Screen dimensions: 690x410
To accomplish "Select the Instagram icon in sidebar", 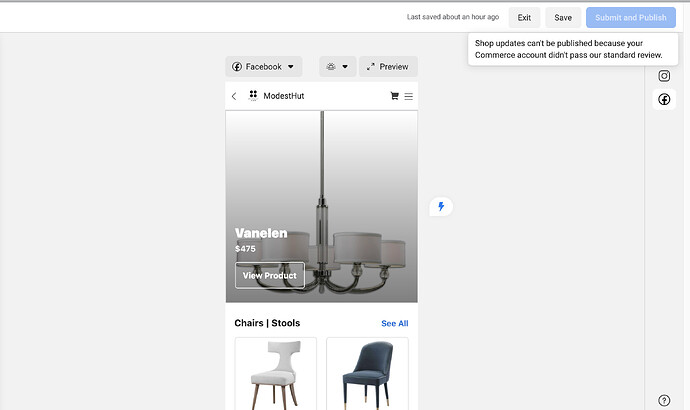I will click(x=664, y=76).
